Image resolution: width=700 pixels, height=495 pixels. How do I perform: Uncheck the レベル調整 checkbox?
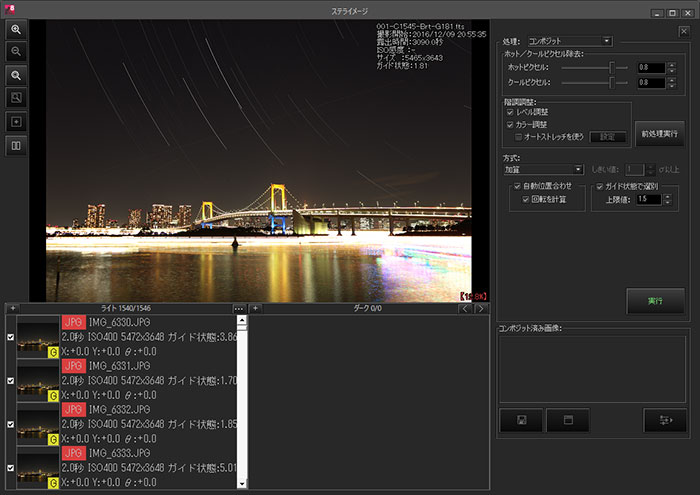coord(512,112)
